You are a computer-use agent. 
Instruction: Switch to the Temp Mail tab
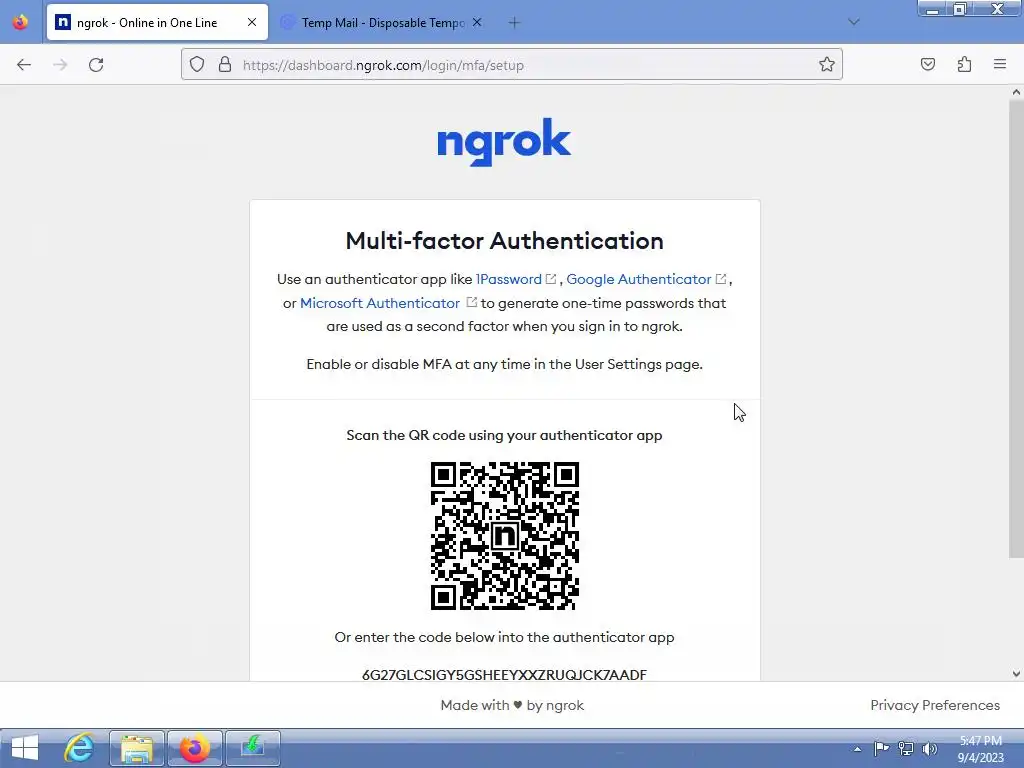[x=382, y=22]
